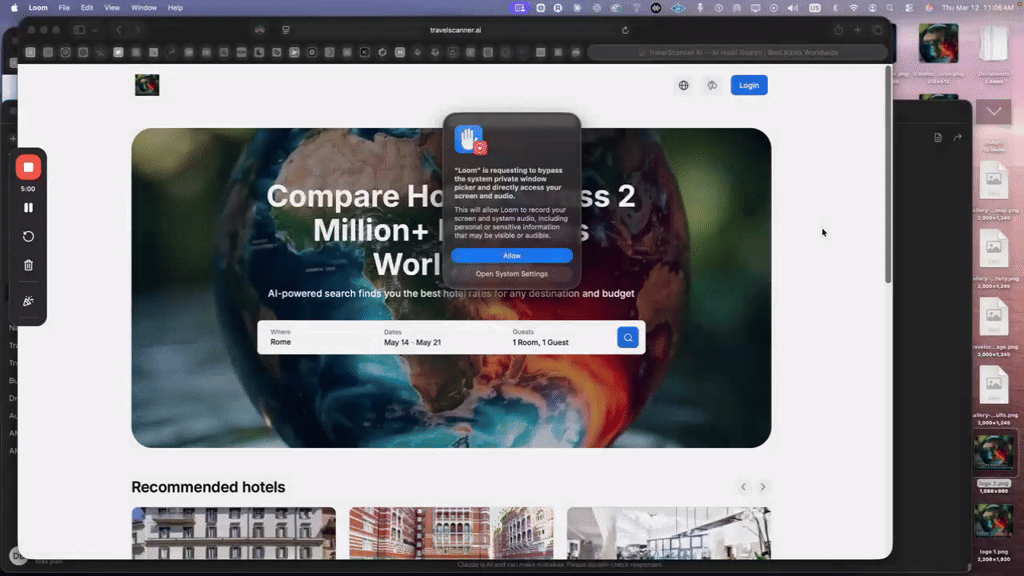
Task: Click the blue search magnifier button
Action: [x=627, y=337]
